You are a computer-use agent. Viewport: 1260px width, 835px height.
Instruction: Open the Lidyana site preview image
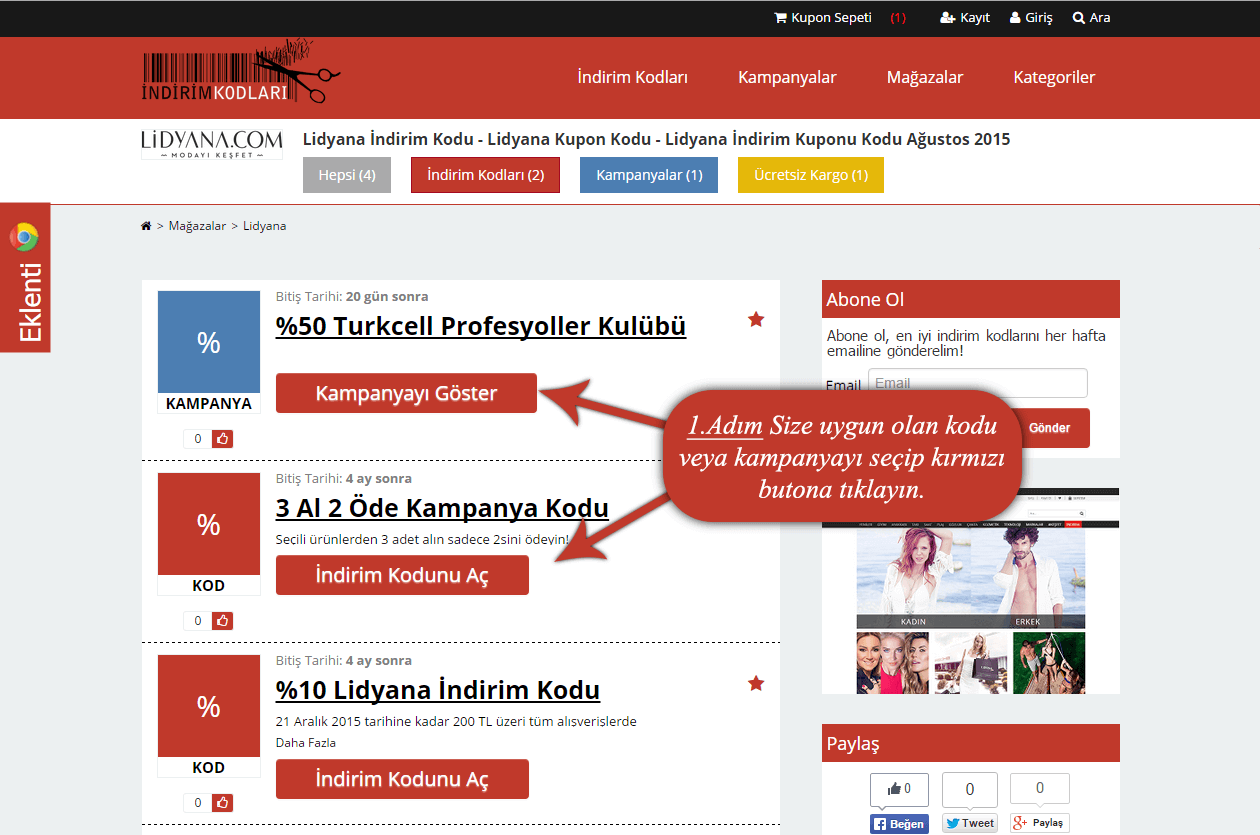971,591
